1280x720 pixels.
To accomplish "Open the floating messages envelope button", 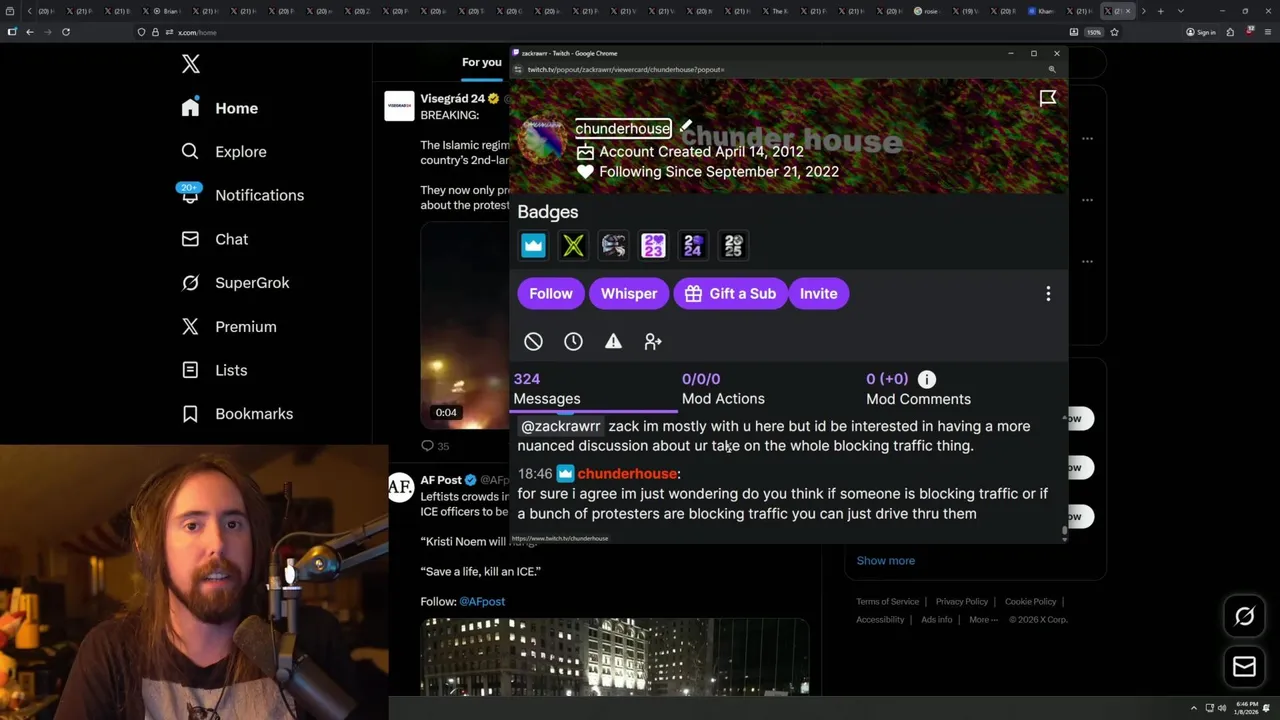I will point(1244,666).
